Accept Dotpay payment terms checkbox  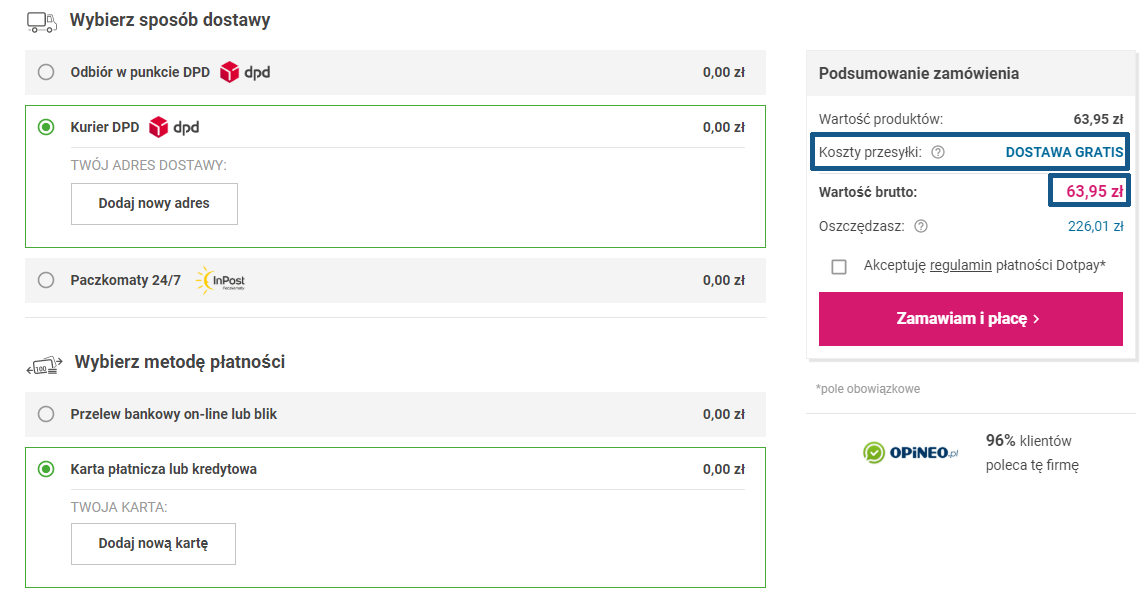click(839, 266)
